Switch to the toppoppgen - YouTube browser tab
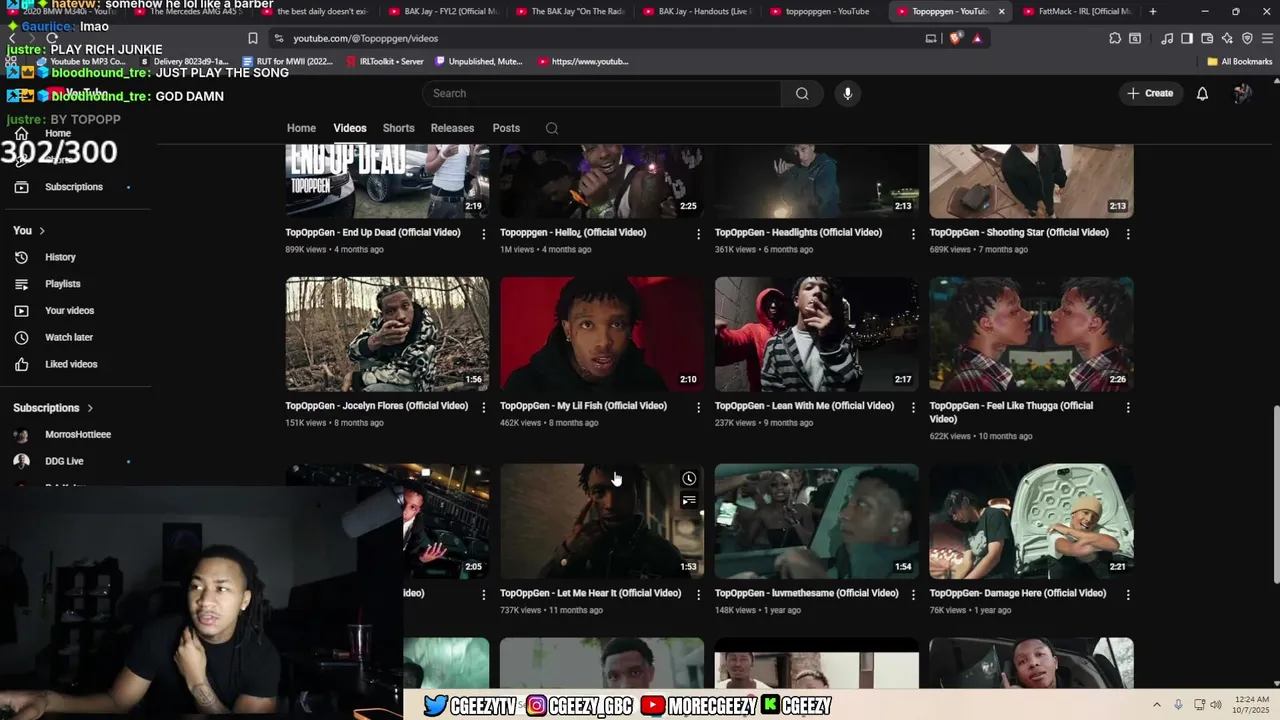This screenshot has height=720, width=1280. click(x=824, y=11)
